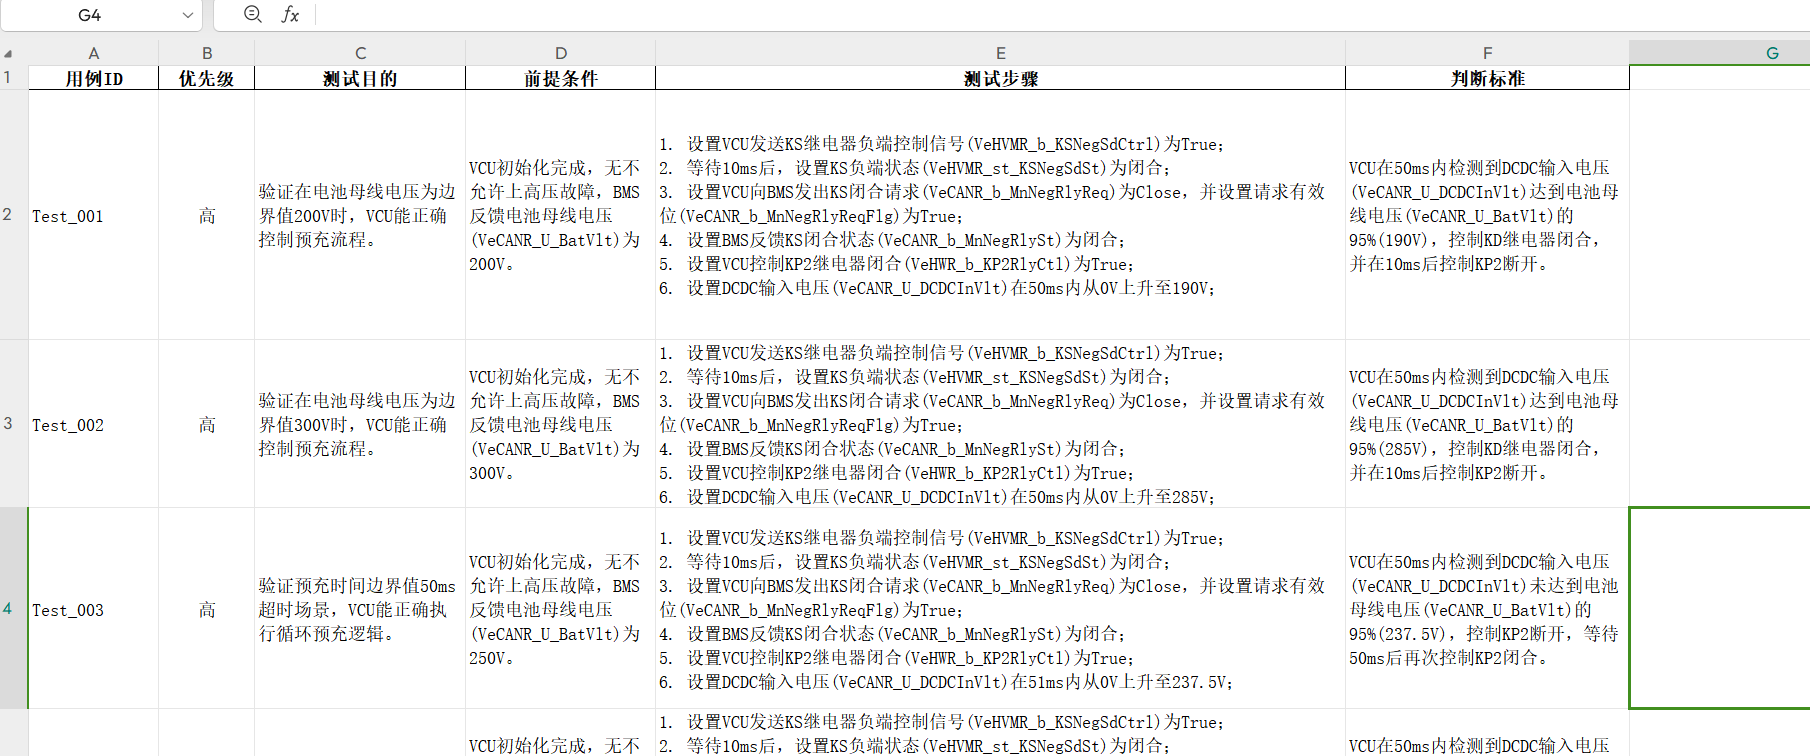This screenshot has height=756, width=1810.
Task: Select column E header
Action: coord(1000,53)
